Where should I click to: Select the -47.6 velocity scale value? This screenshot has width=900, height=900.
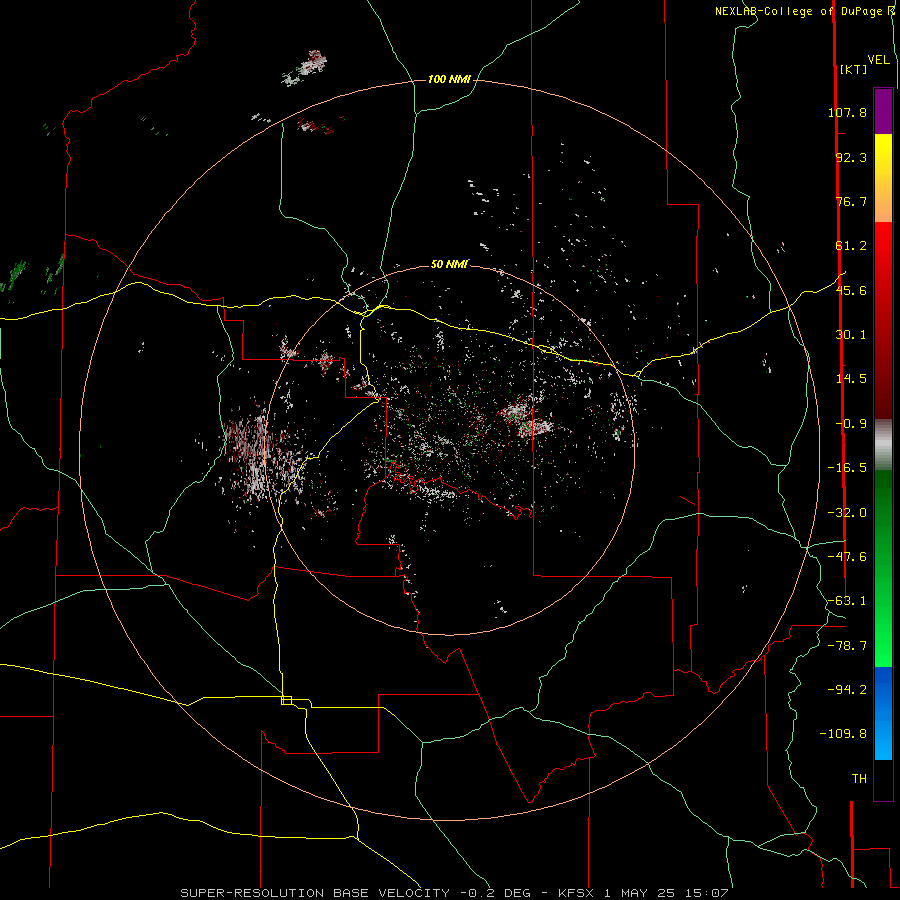[847, 557]
